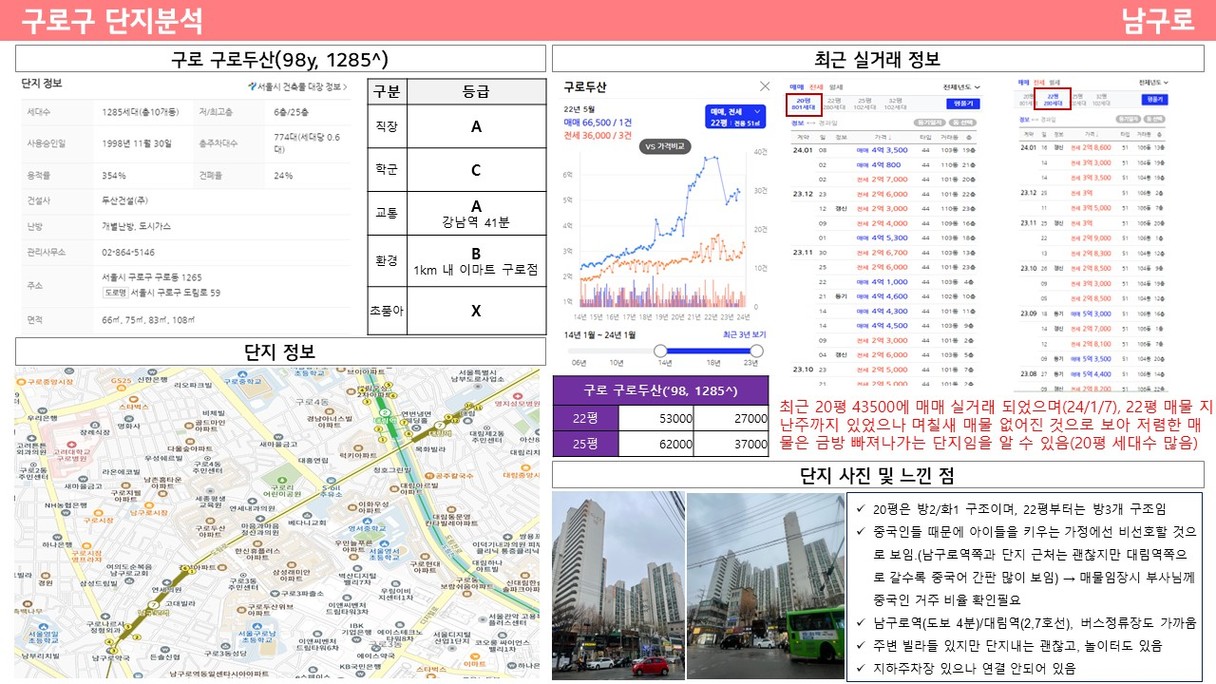Viewport: 1216px width, 684px height.
Task: Select 월세 tab in the right transaction list
Action: click(1055, 83)
